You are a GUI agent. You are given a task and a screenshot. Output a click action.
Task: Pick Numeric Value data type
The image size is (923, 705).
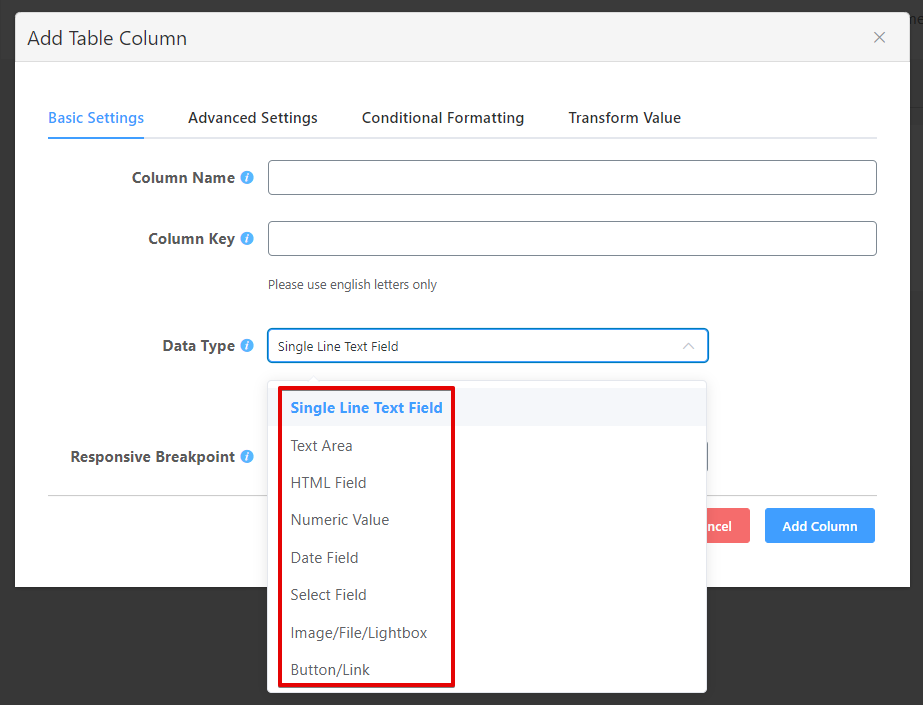click(340, 520)
